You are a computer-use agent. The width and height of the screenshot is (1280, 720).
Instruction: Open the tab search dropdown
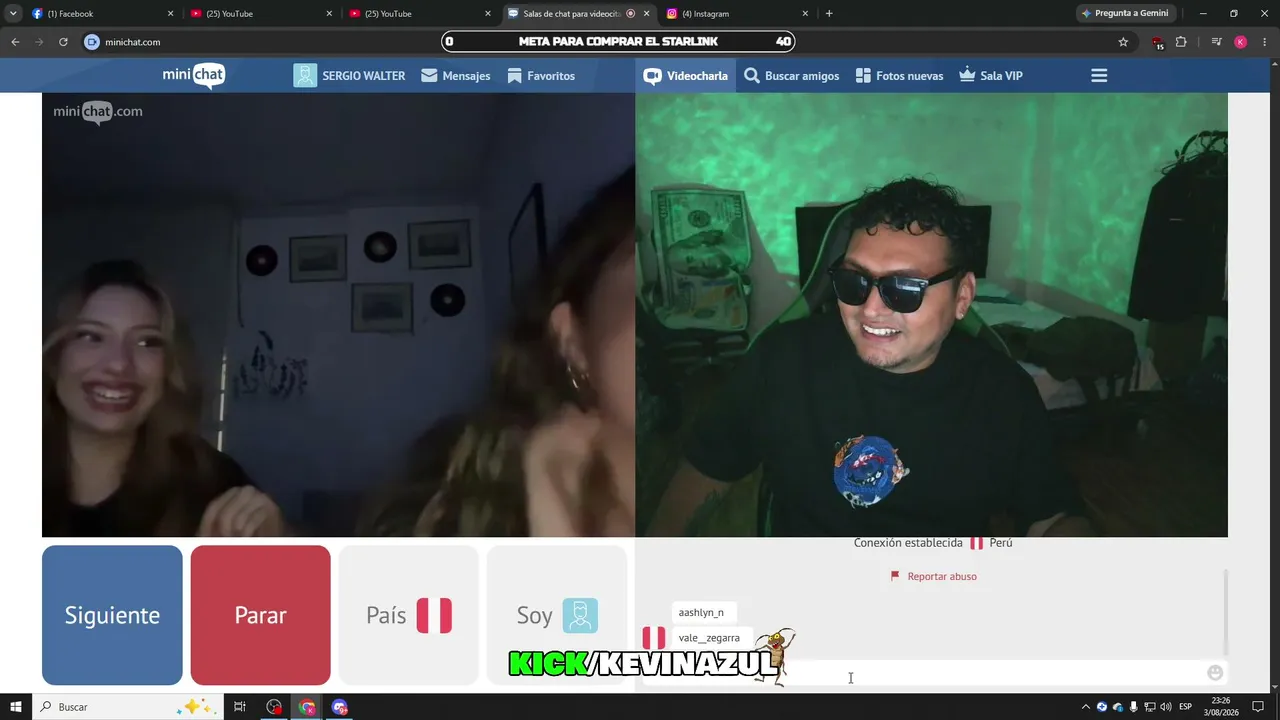[13, 14]
